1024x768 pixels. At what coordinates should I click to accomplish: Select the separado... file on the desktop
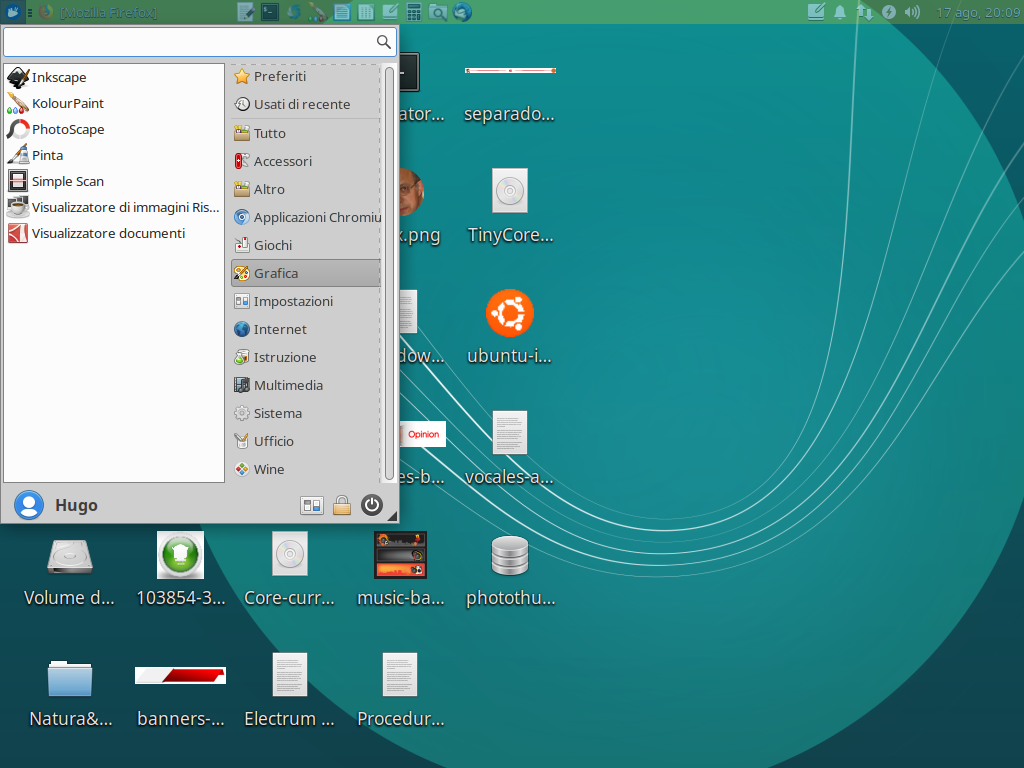pos(509,95)
